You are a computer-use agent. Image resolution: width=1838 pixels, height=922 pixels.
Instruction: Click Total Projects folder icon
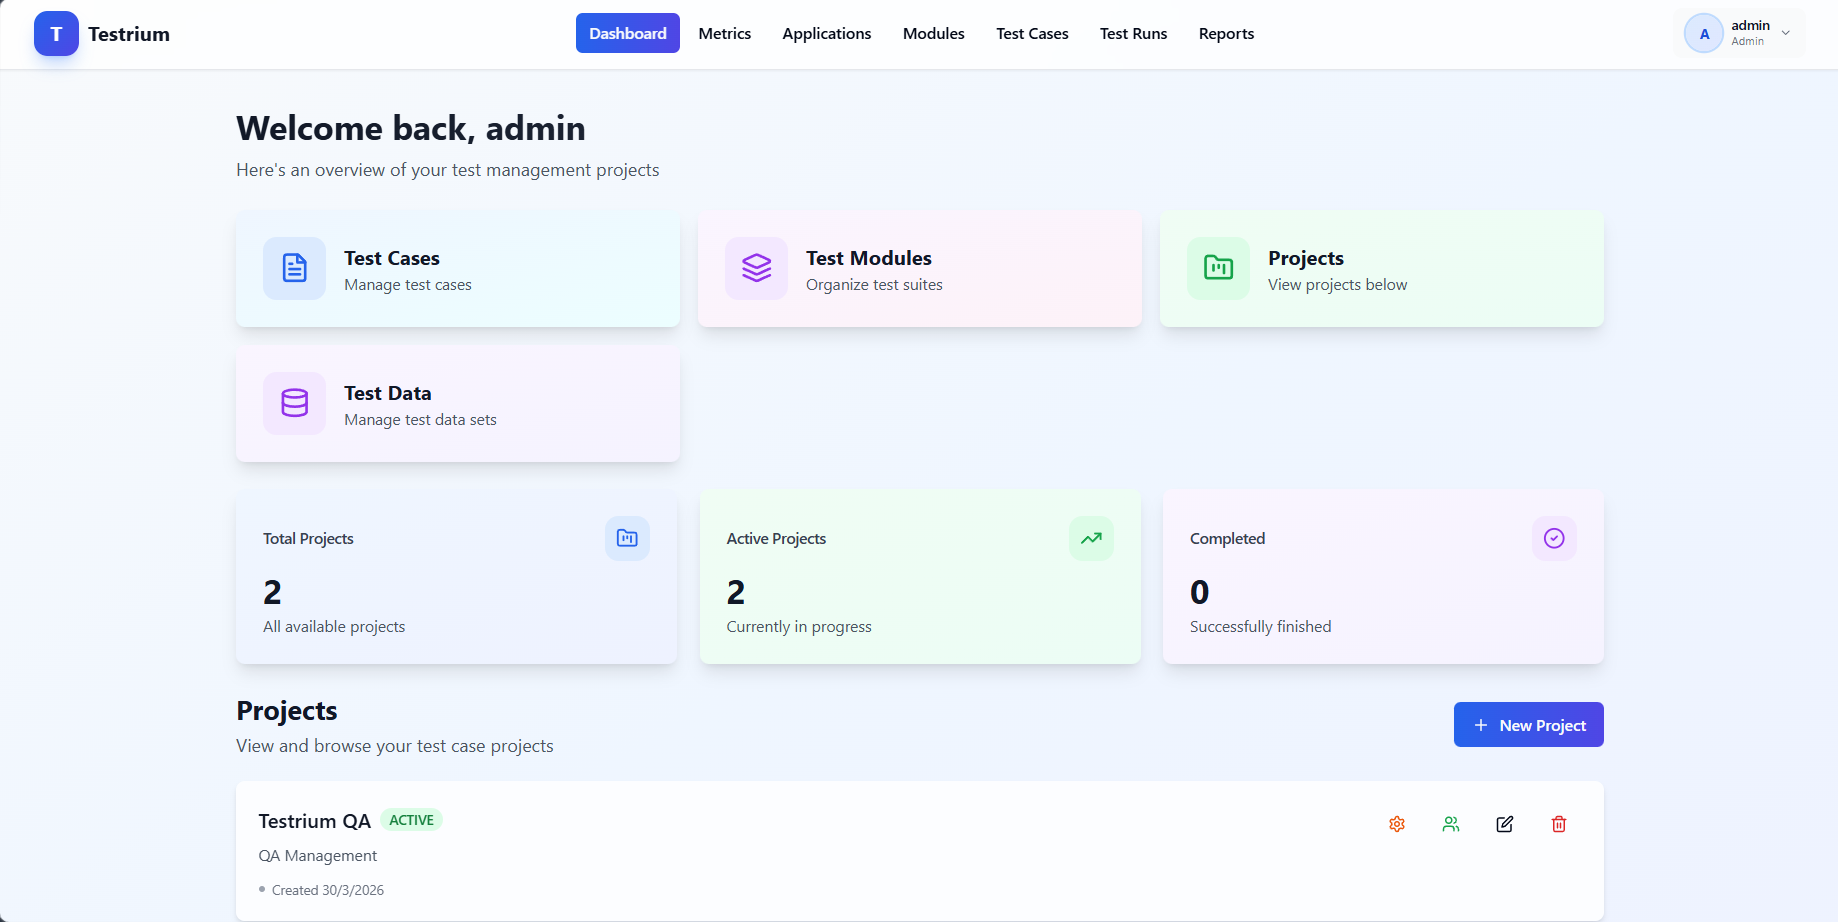(x=627, y=538)
